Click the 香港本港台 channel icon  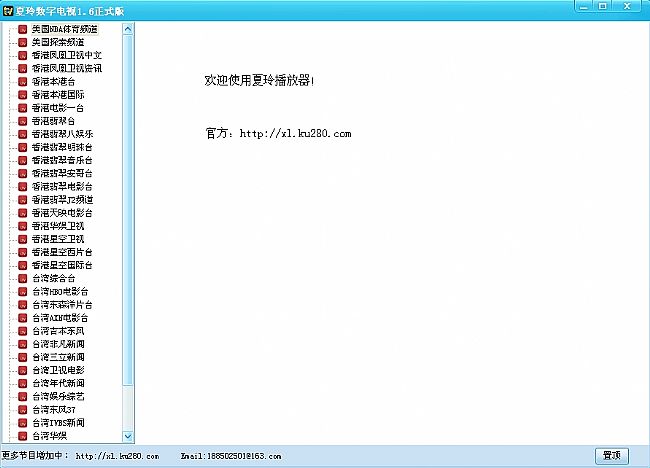[x=23, y=81]
